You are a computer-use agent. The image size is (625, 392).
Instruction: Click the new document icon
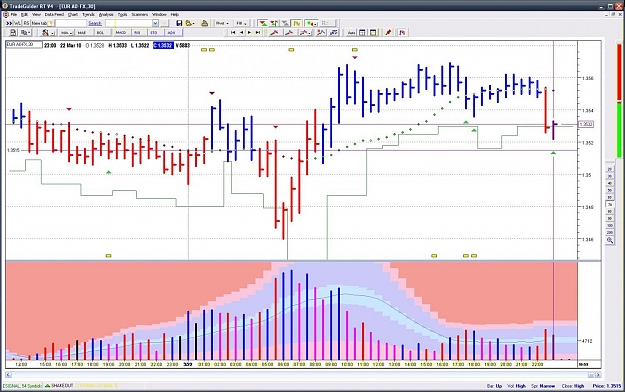click(13, 32)
